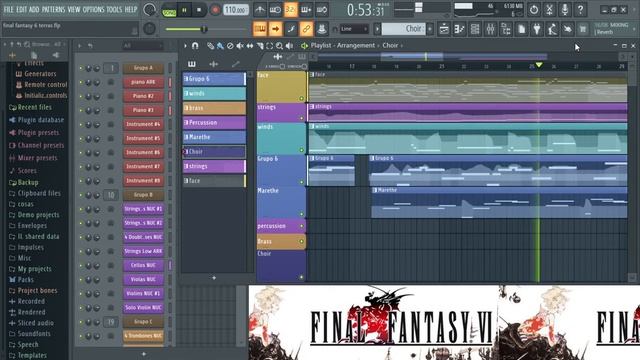
Task: Toggle Song/Pattern mode button
Action: coord(169,10)
